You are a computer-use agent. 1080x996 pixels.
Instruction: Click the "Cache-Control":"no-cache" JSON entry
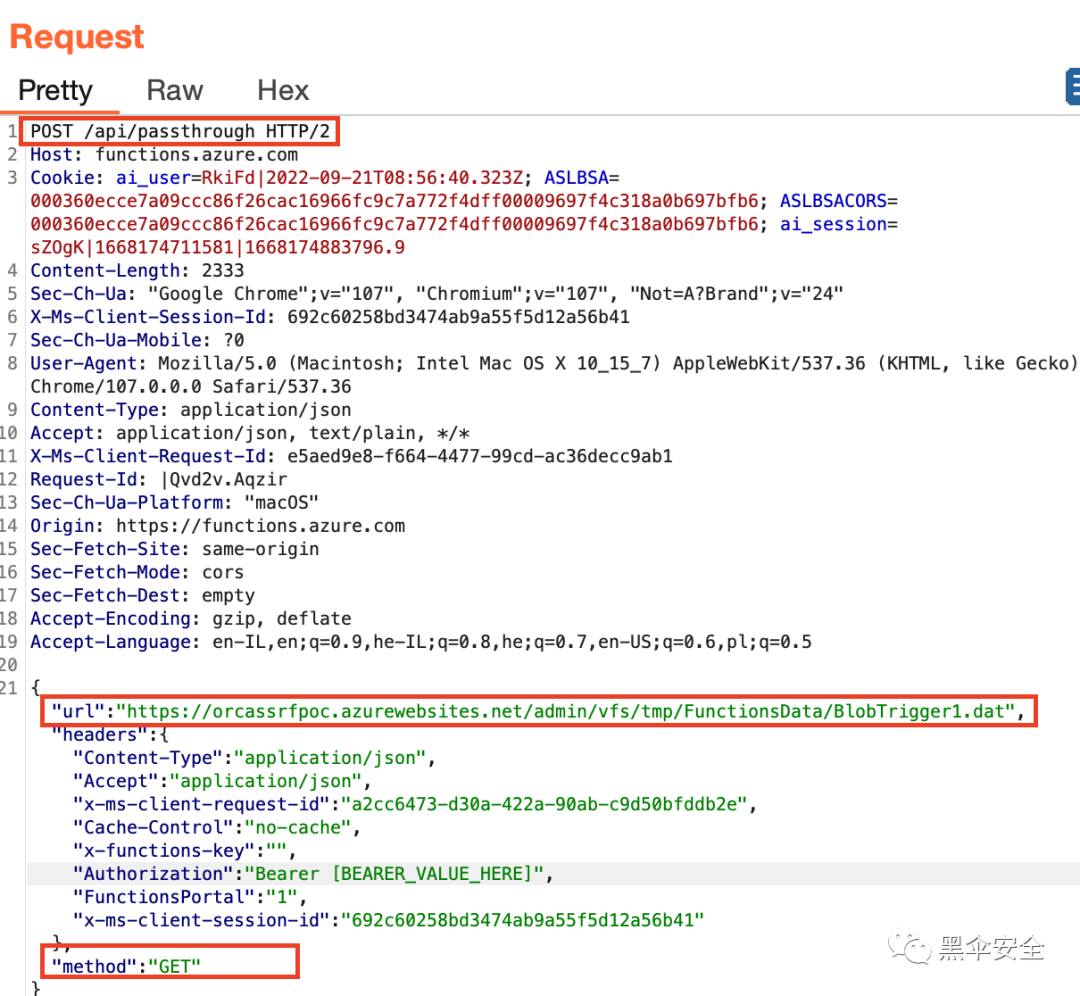[216, 828]
